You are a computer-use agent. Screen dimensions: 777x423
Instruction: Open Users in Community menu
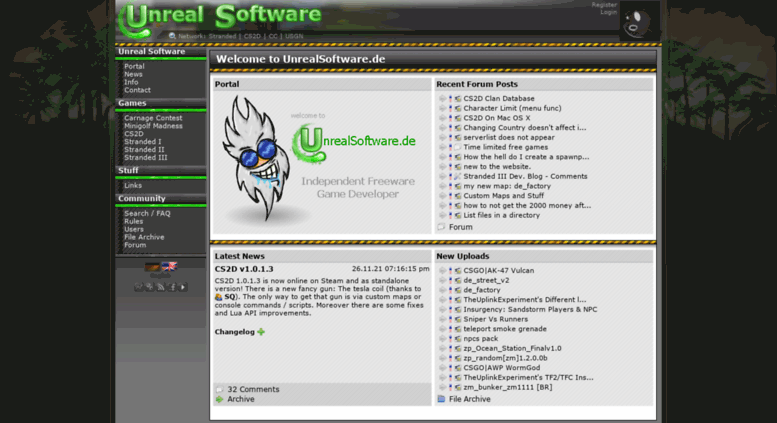pyautogui.click(x=134, y=229)
